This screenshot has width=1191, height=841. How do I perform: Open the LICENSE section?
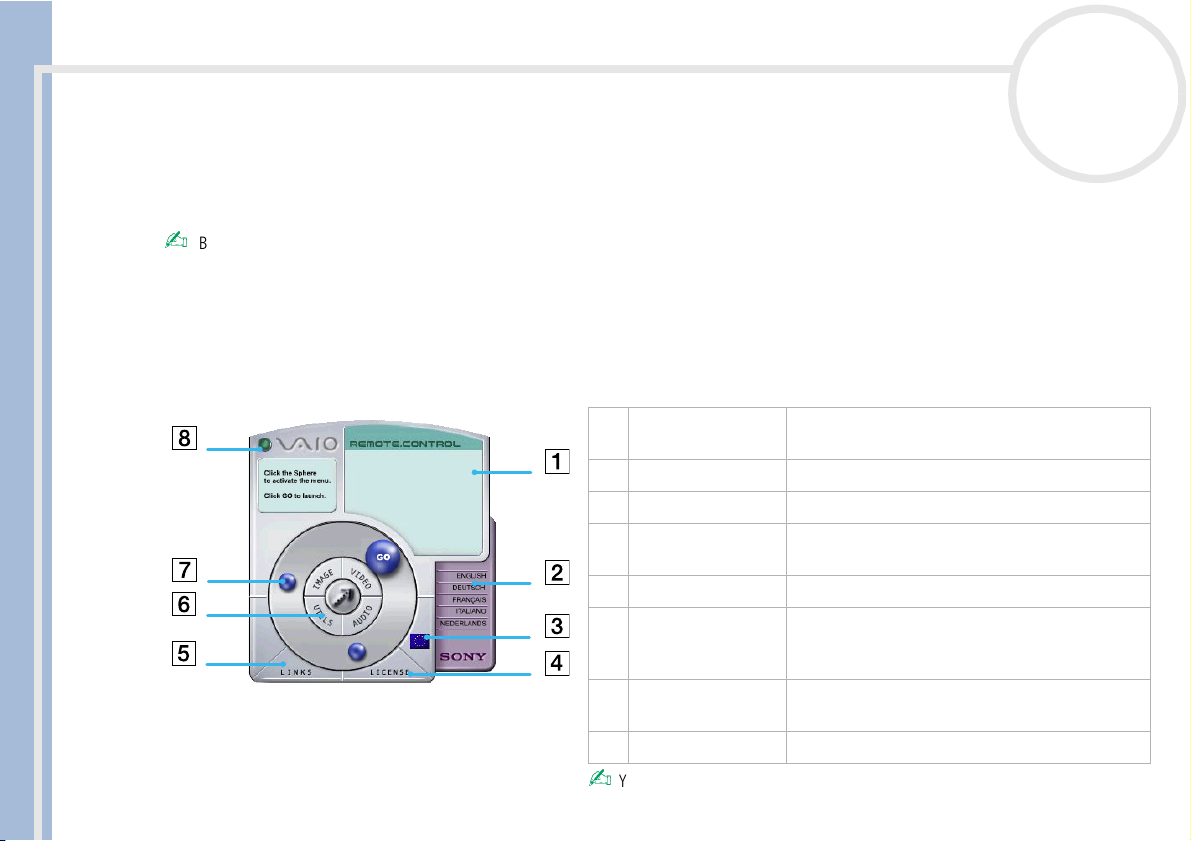tap(390, 672)
